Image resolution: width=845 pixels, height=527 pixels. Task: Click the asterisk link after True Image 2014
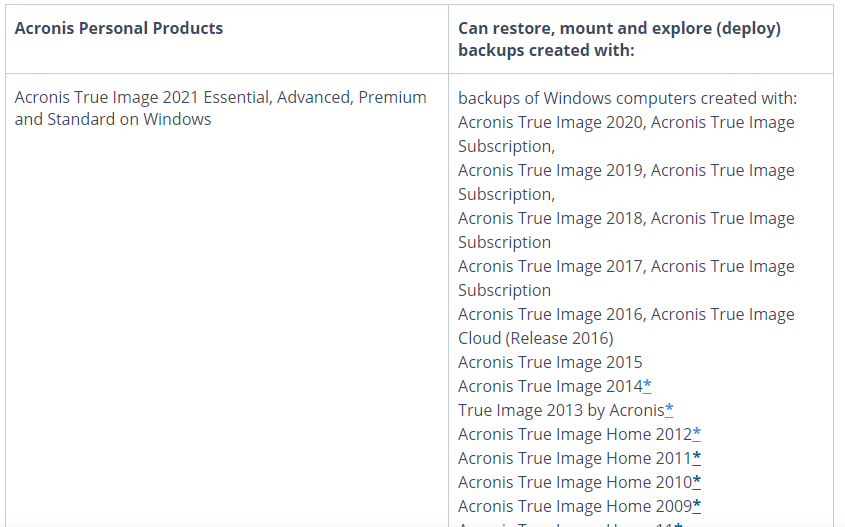tap(647, 386)
